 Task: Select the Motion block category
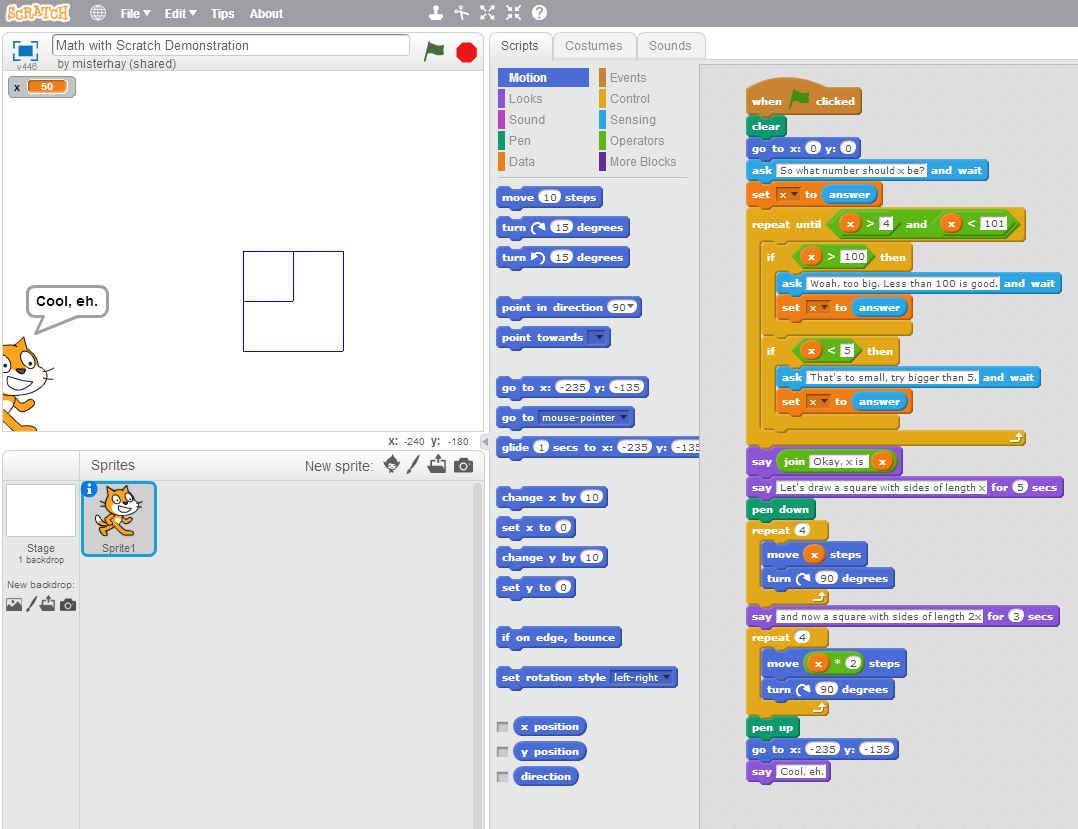543,78
